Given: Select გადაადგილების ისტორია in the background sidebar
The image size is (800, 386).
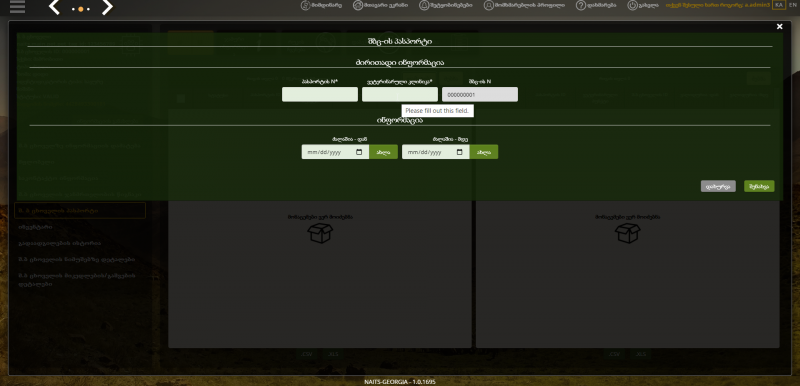Looking at the screenshot, I should coord(59,243).
